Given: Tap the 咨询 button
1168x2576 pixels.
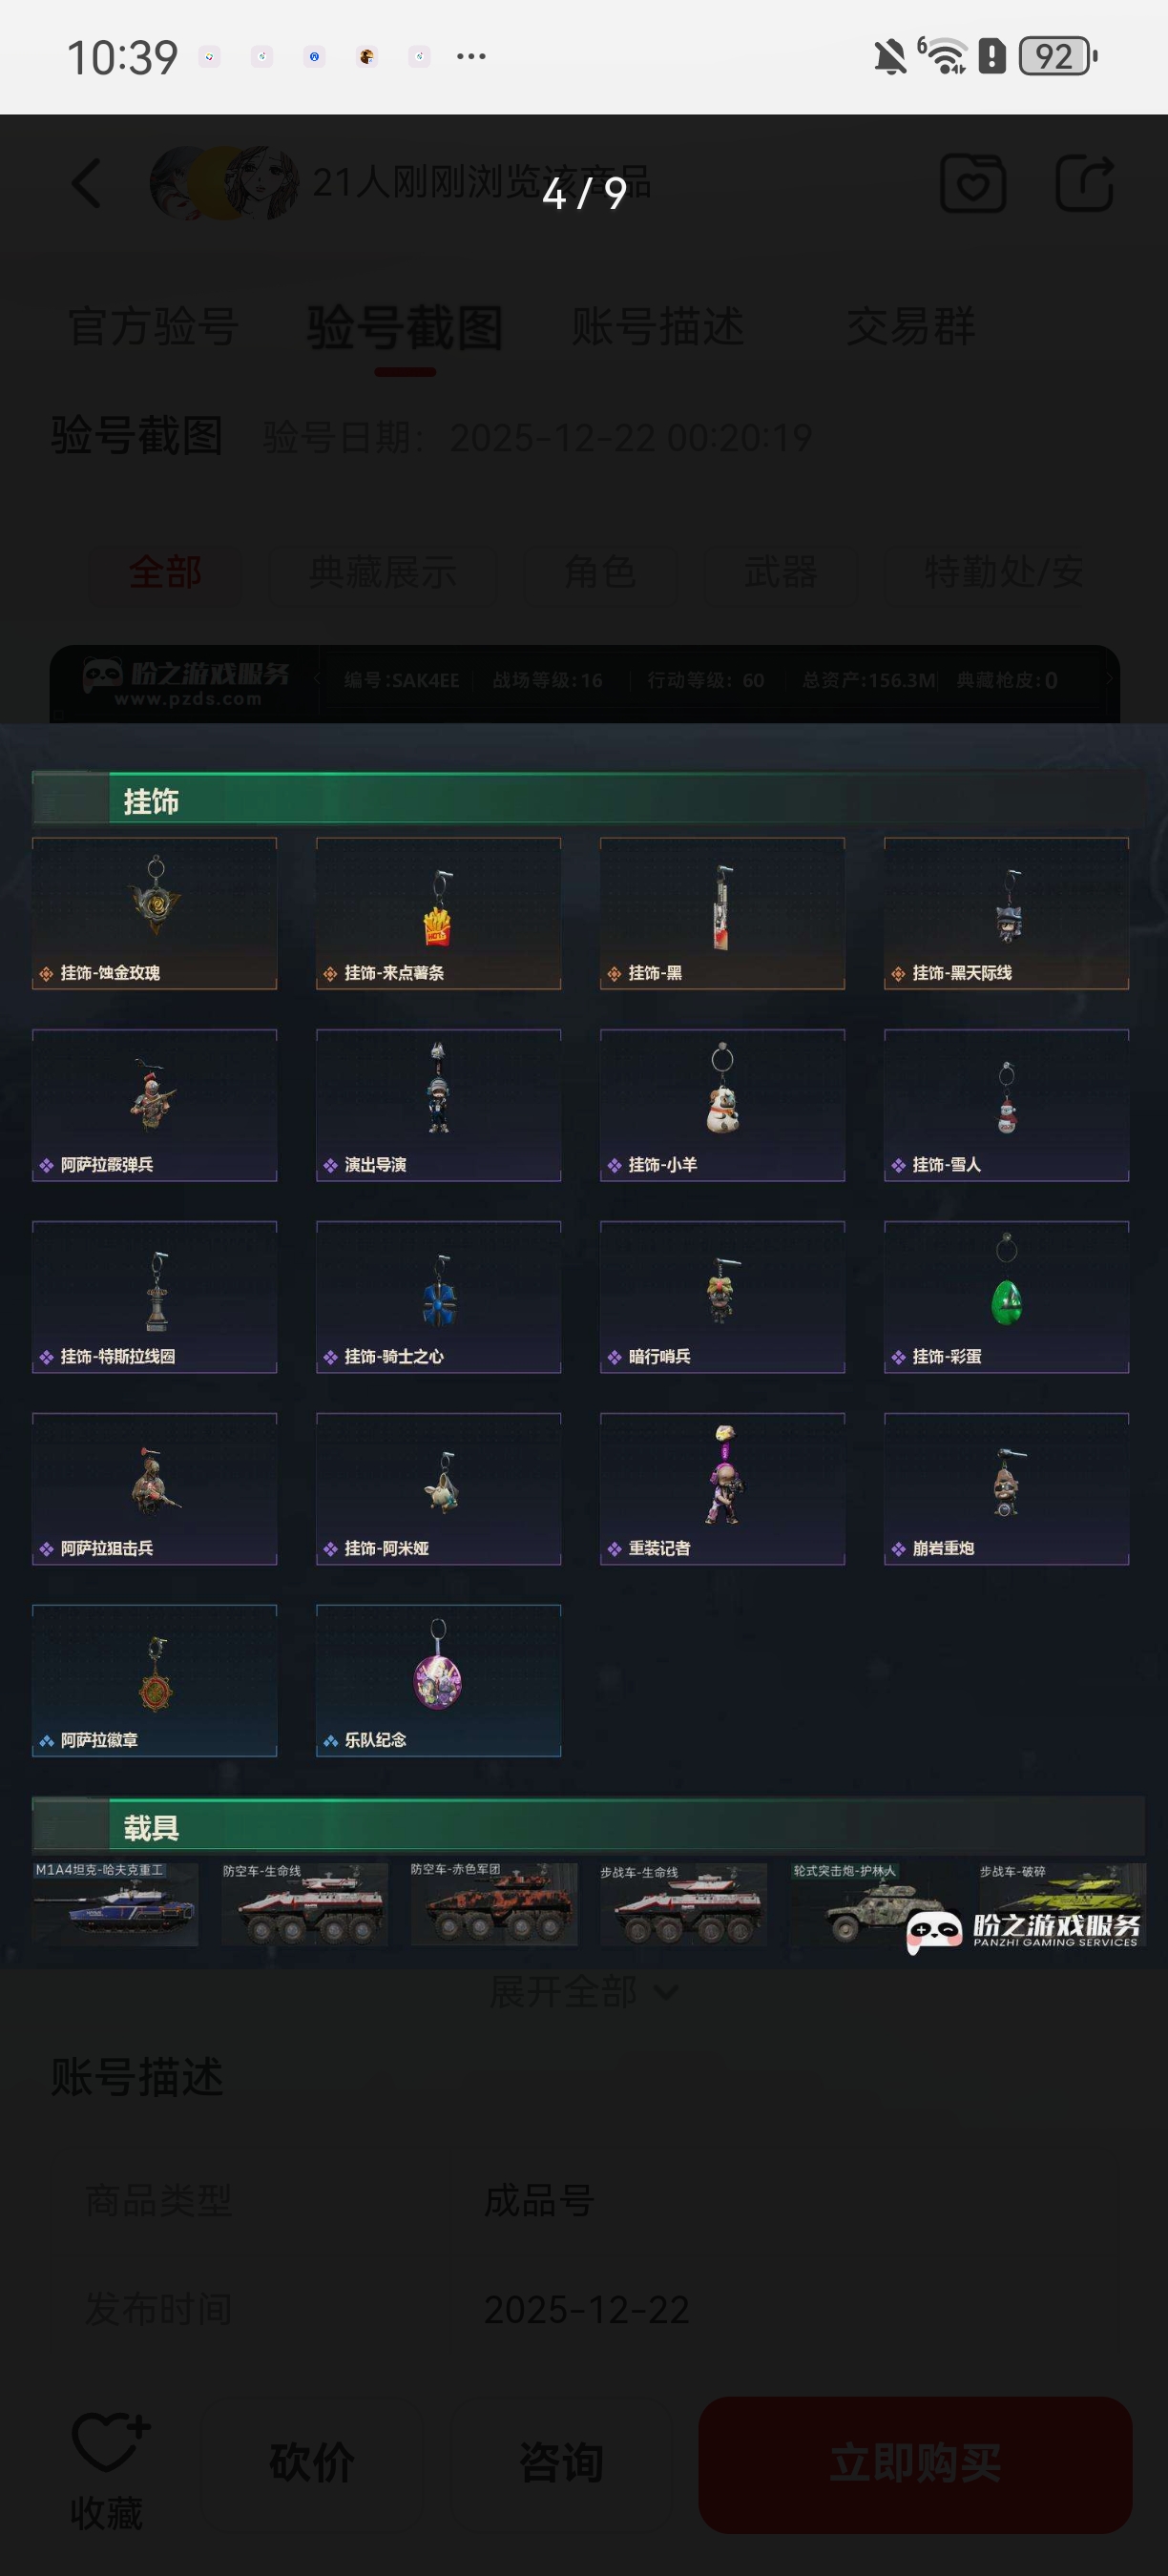Looking at the screenshot, I should click(x=561, y=2462).
